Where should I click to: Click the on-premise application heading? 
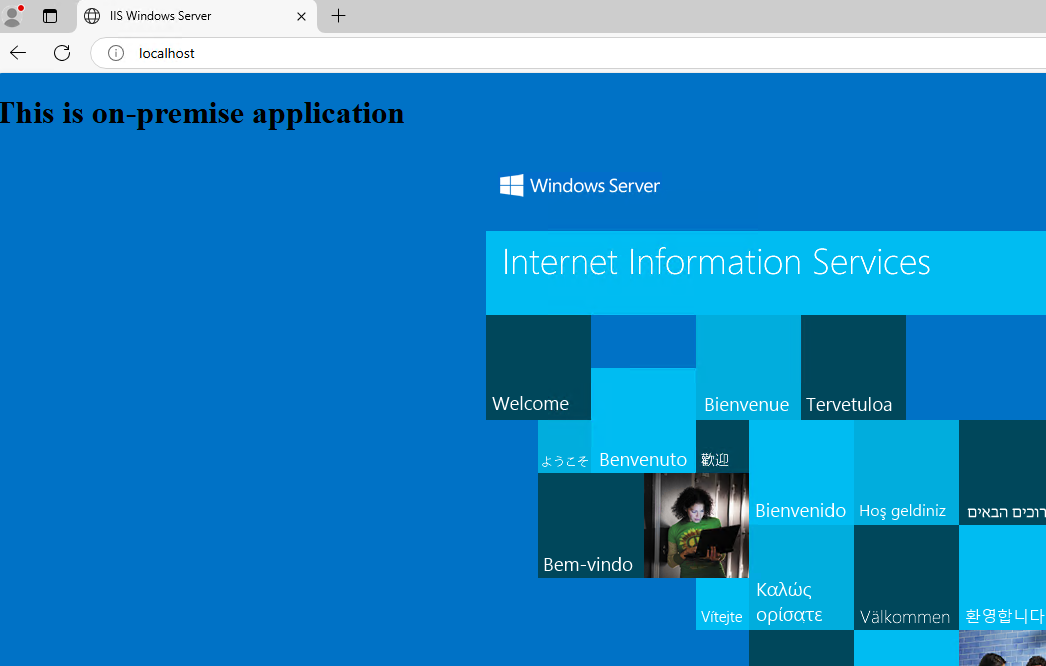point(201,113)
